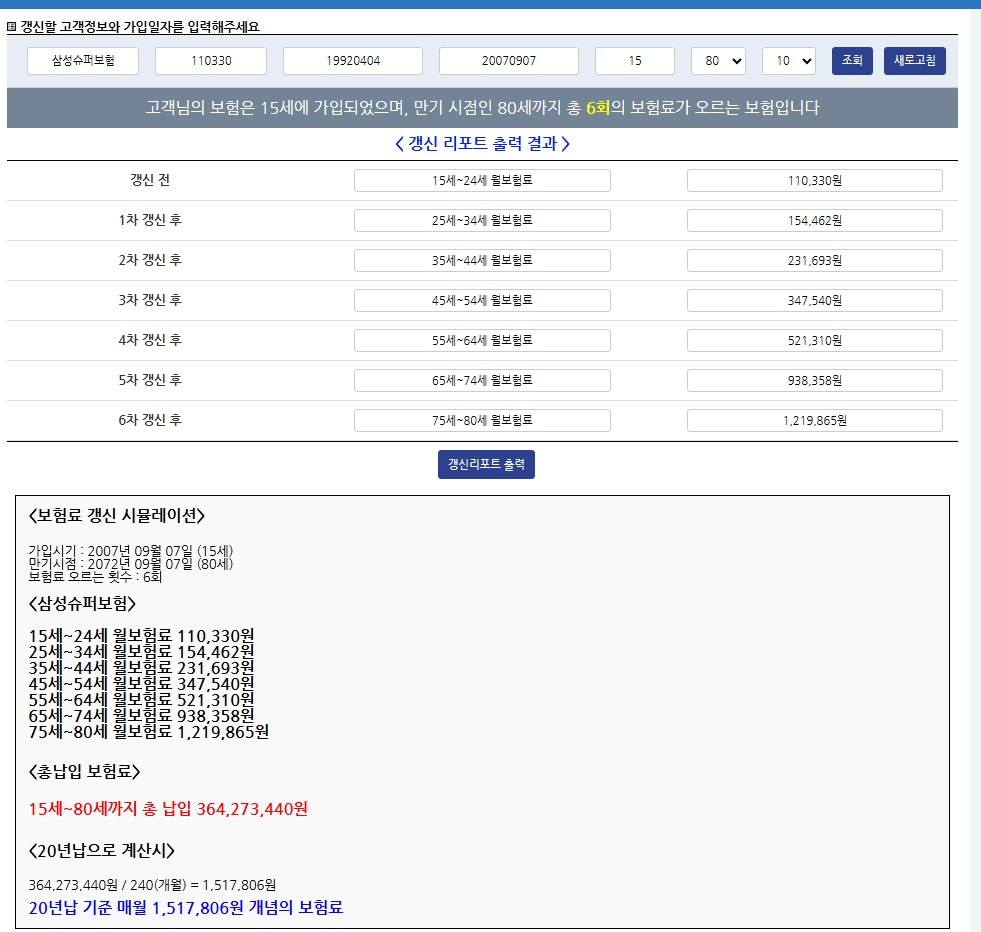
Task: Select the 65세~74세 월보험료 field
Action: pos(482,381)
